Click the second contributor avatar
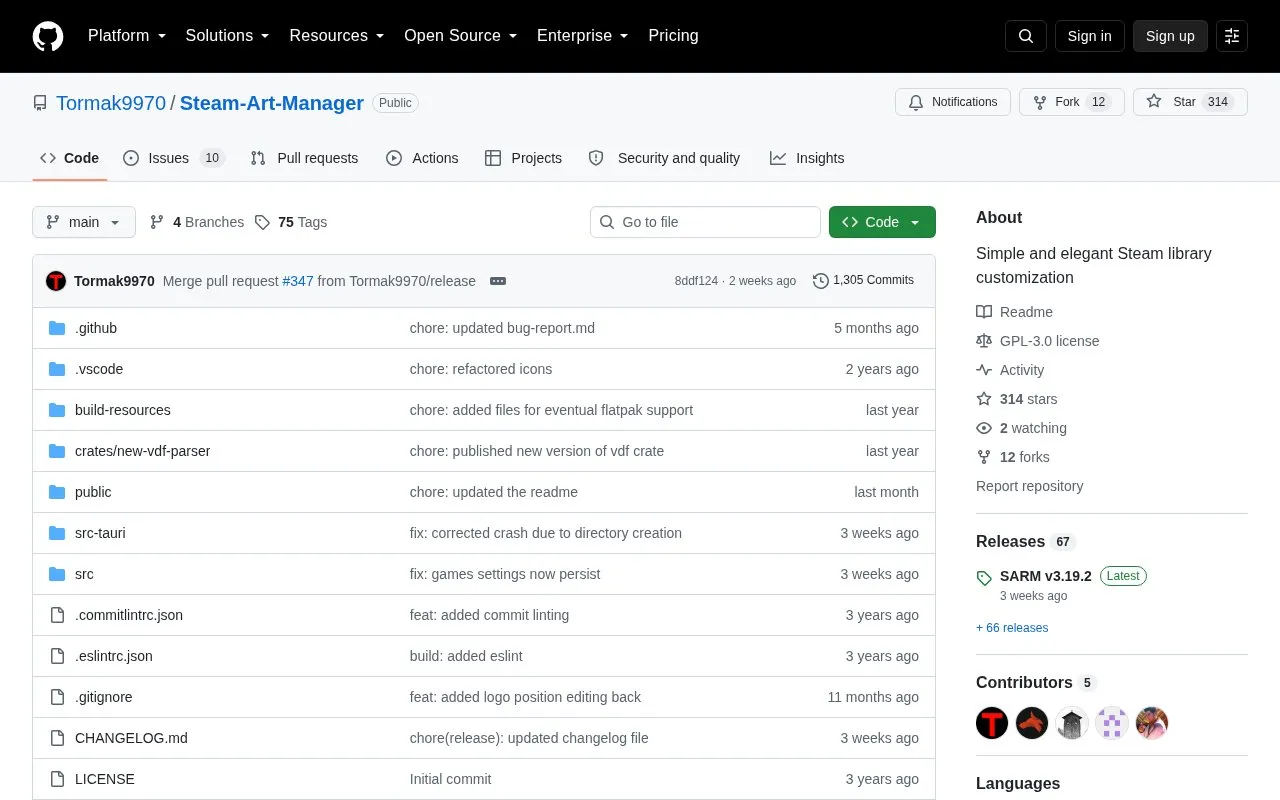Screen dimensions: 1280x800 pyautogui.click(x=1032, y=723)
